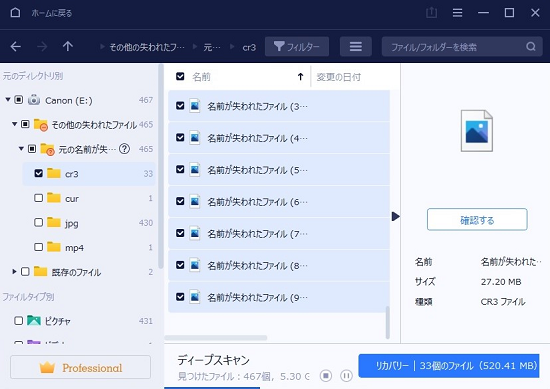Pause the deep scan

(x=346, y=376)
